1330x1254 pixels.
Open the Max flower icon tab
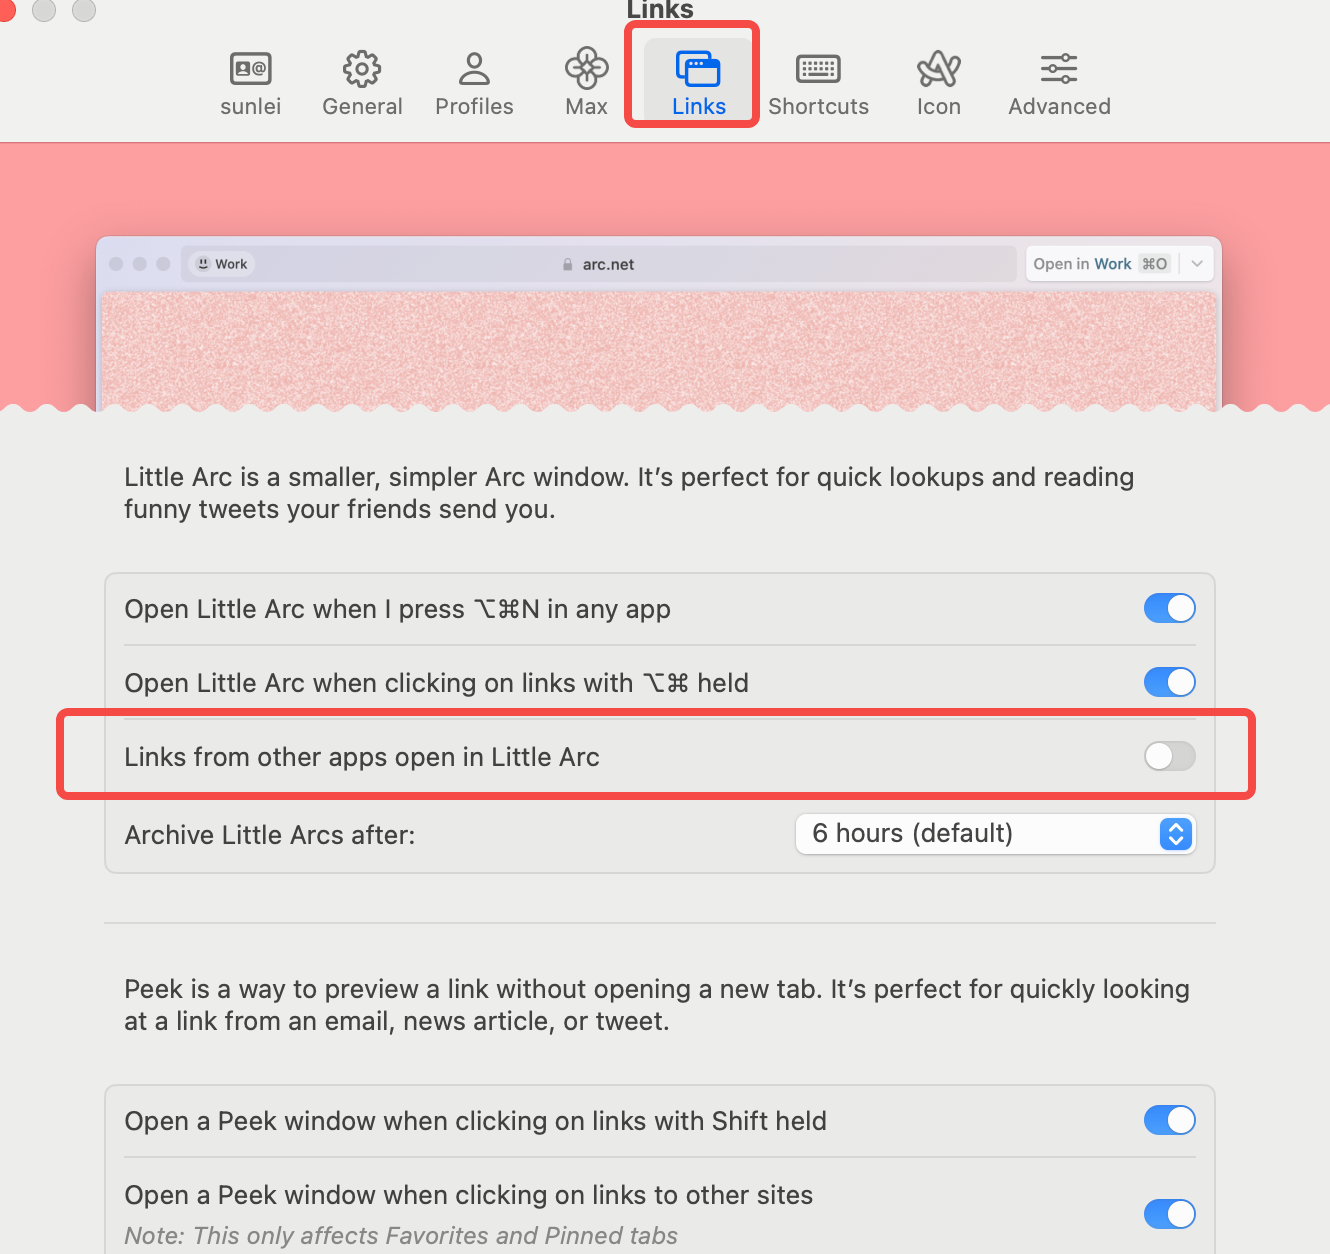pos(586,84)
